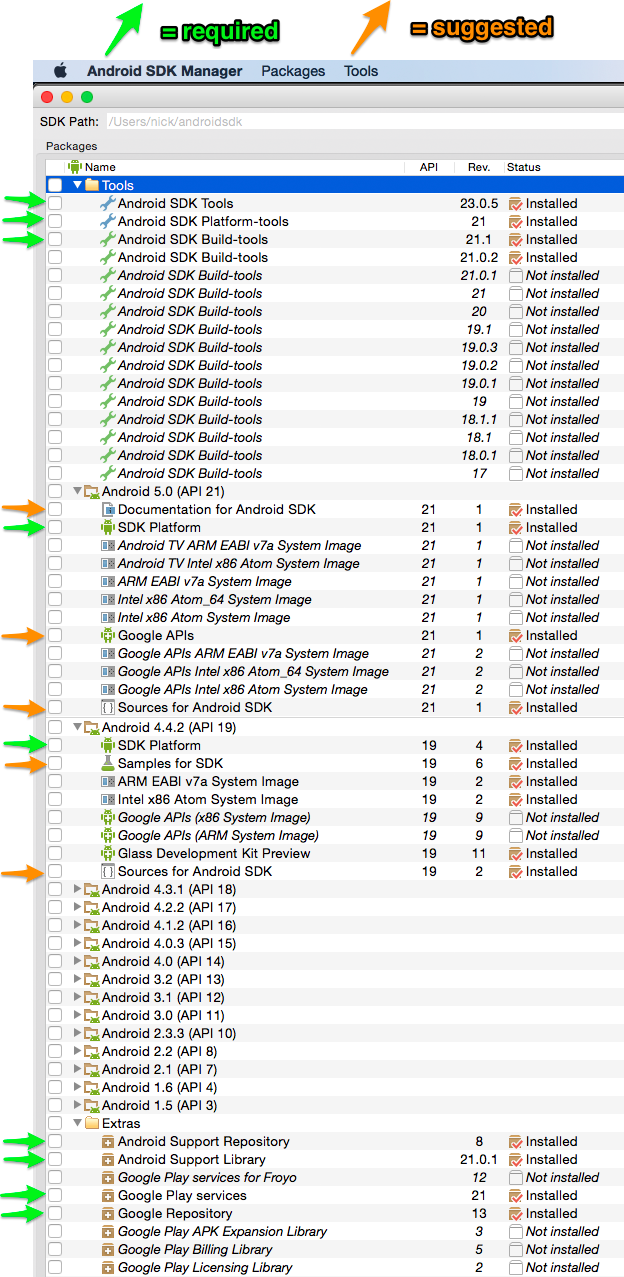Click Build-tools 21.0.2 wrench icon
Viewport: 624px width, 1277px height.
[108, 257]
